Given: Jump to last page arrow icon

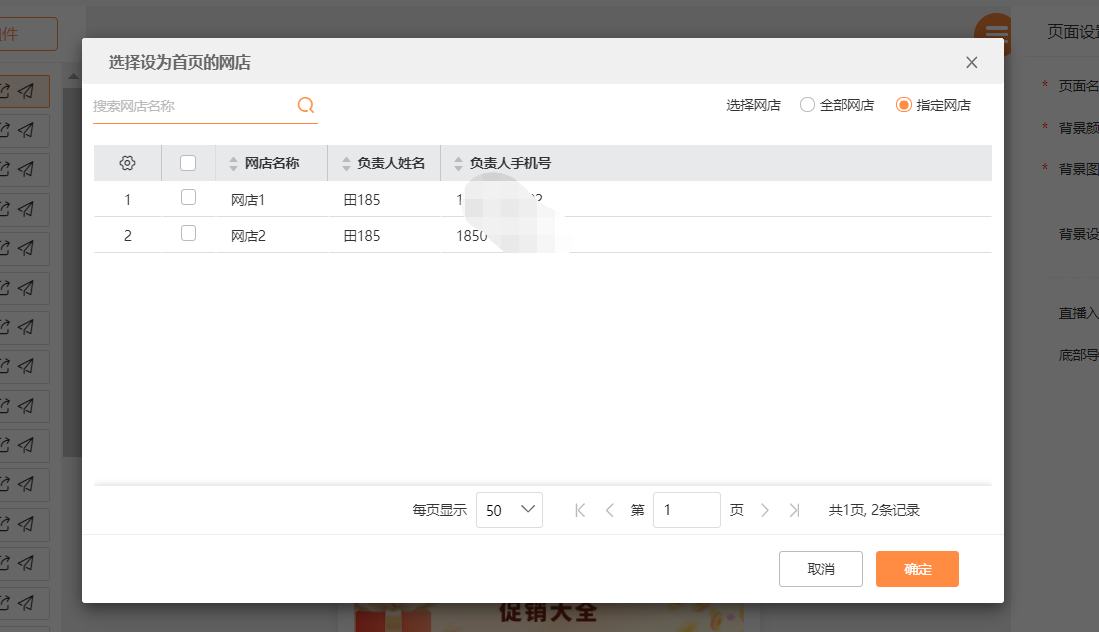Looking at the screenshot, I should point(794,510).
